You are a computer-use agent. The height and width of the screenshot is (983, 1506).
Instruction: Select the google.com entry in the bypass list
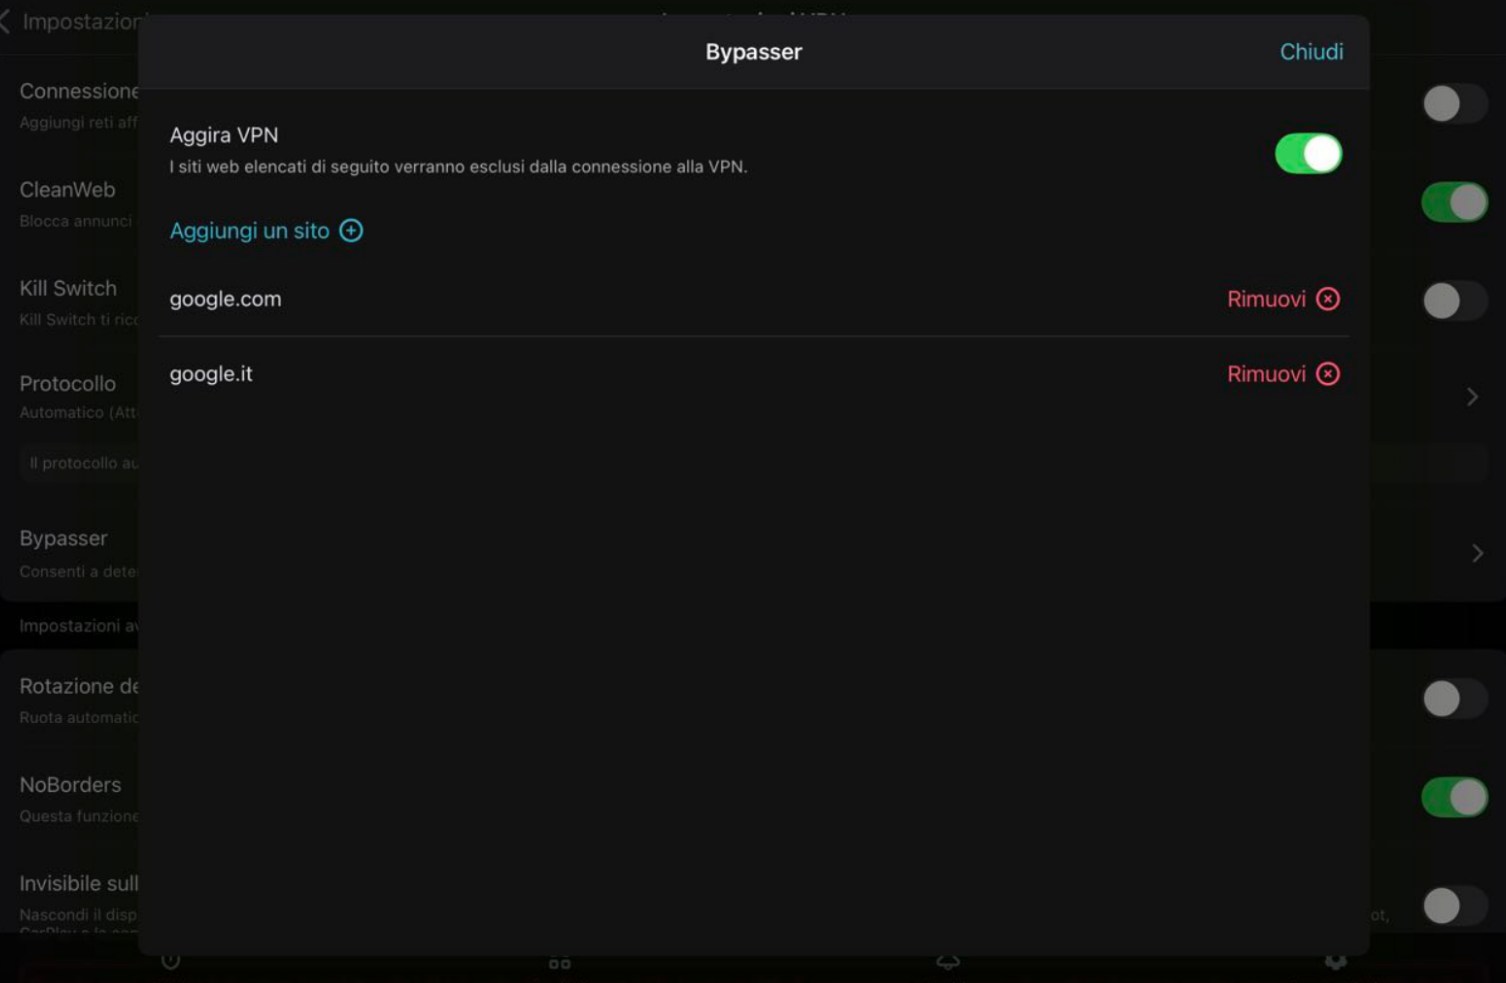click(x=225, y=298)
